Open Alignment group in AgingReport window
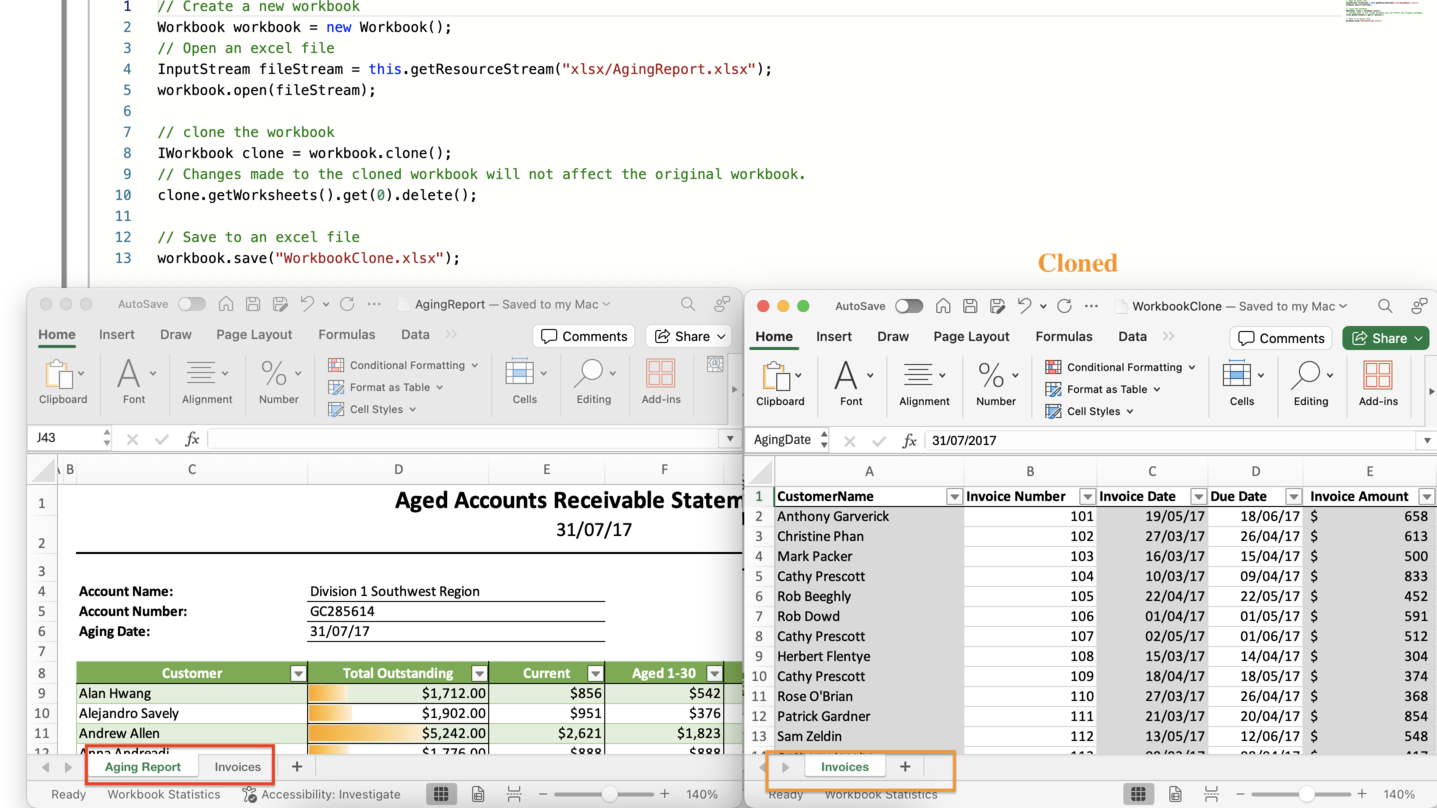 pyautogui.click(x=207, y=383)
